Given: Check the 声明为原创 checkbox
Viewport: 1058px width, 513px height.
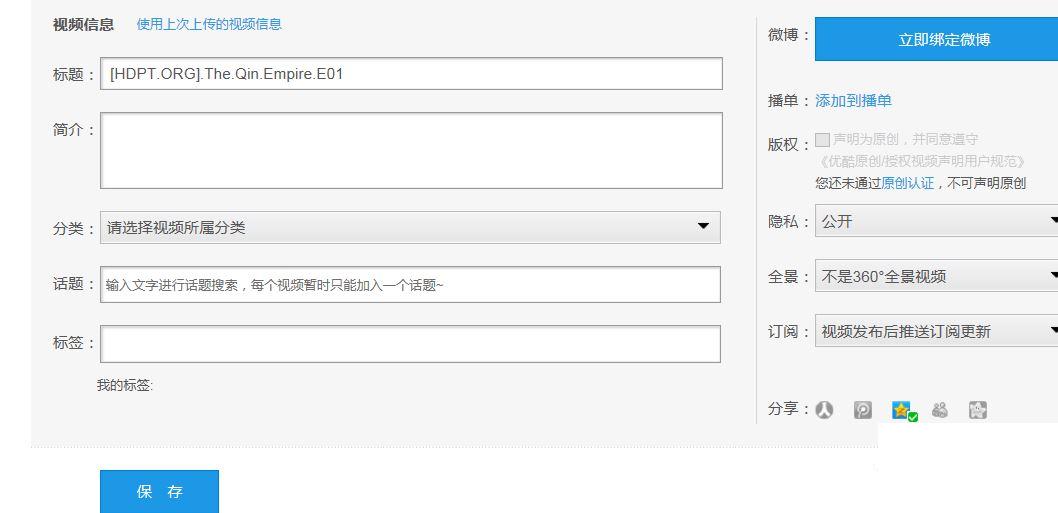Looking at the screenshot, I should tap(822, 140).
